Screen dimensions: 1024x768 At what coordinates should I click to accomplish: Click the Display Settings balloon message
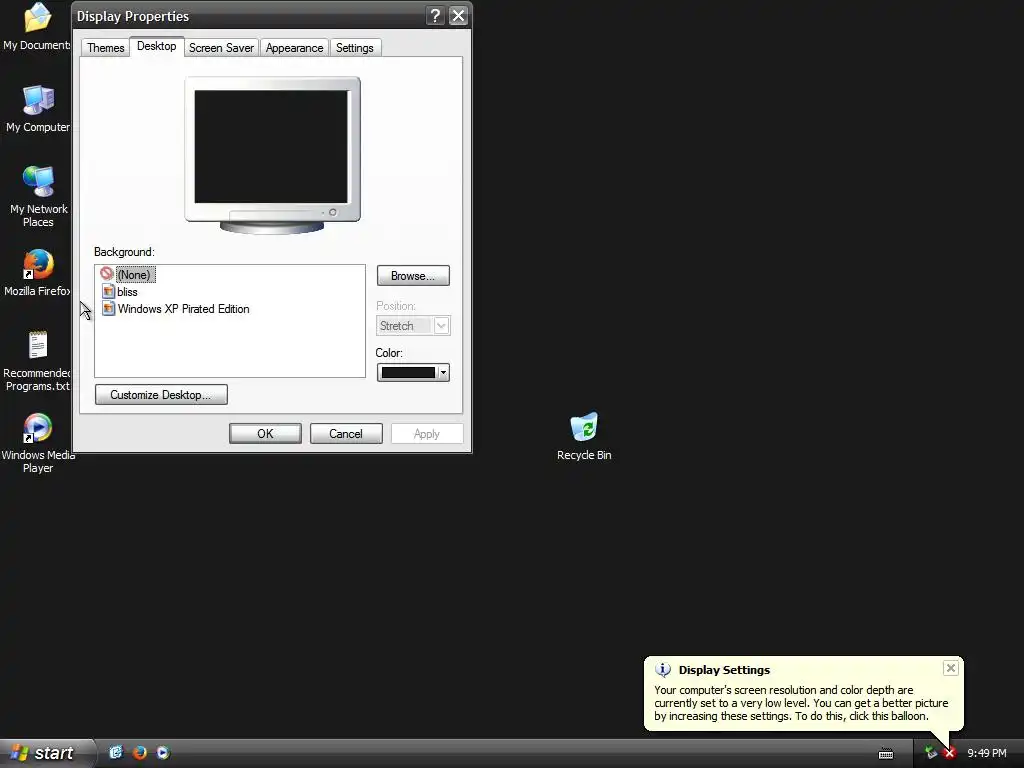click(x=801, y=703)
